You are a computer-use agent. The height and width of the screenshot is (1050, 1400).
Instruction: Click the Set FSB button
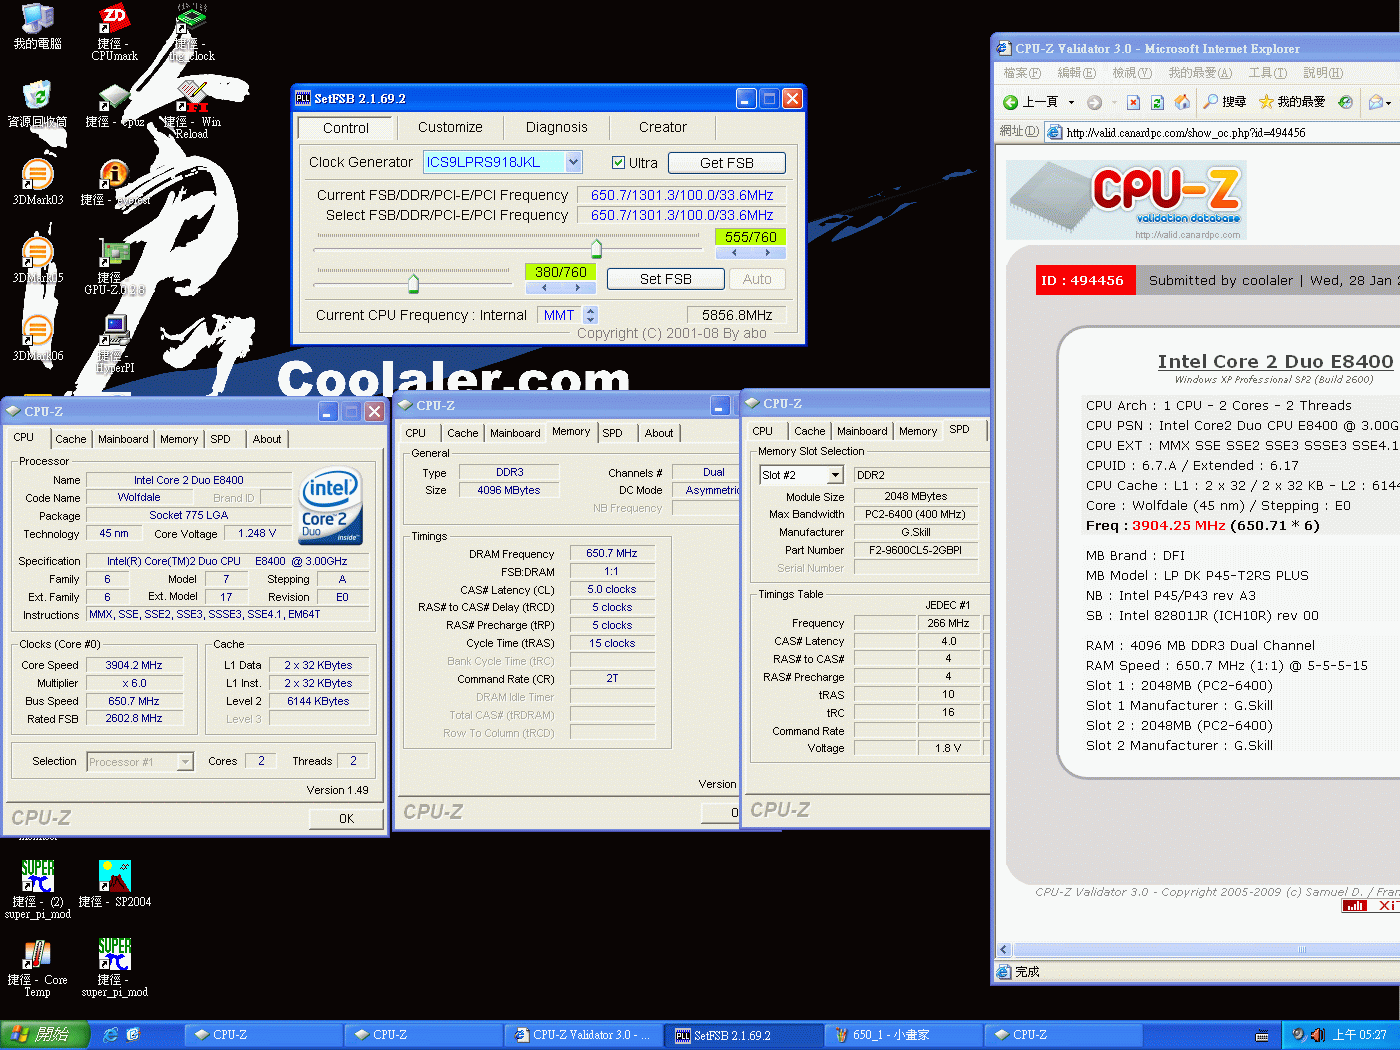[x=666, y=279]
